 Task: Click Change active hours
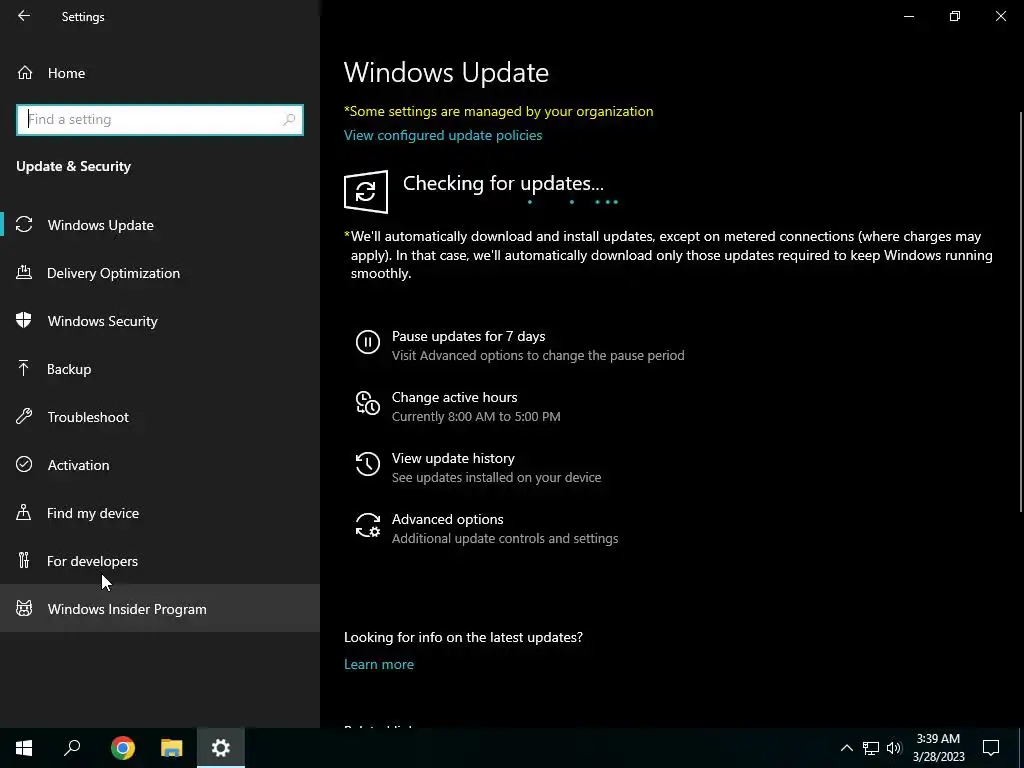point(455,397)
